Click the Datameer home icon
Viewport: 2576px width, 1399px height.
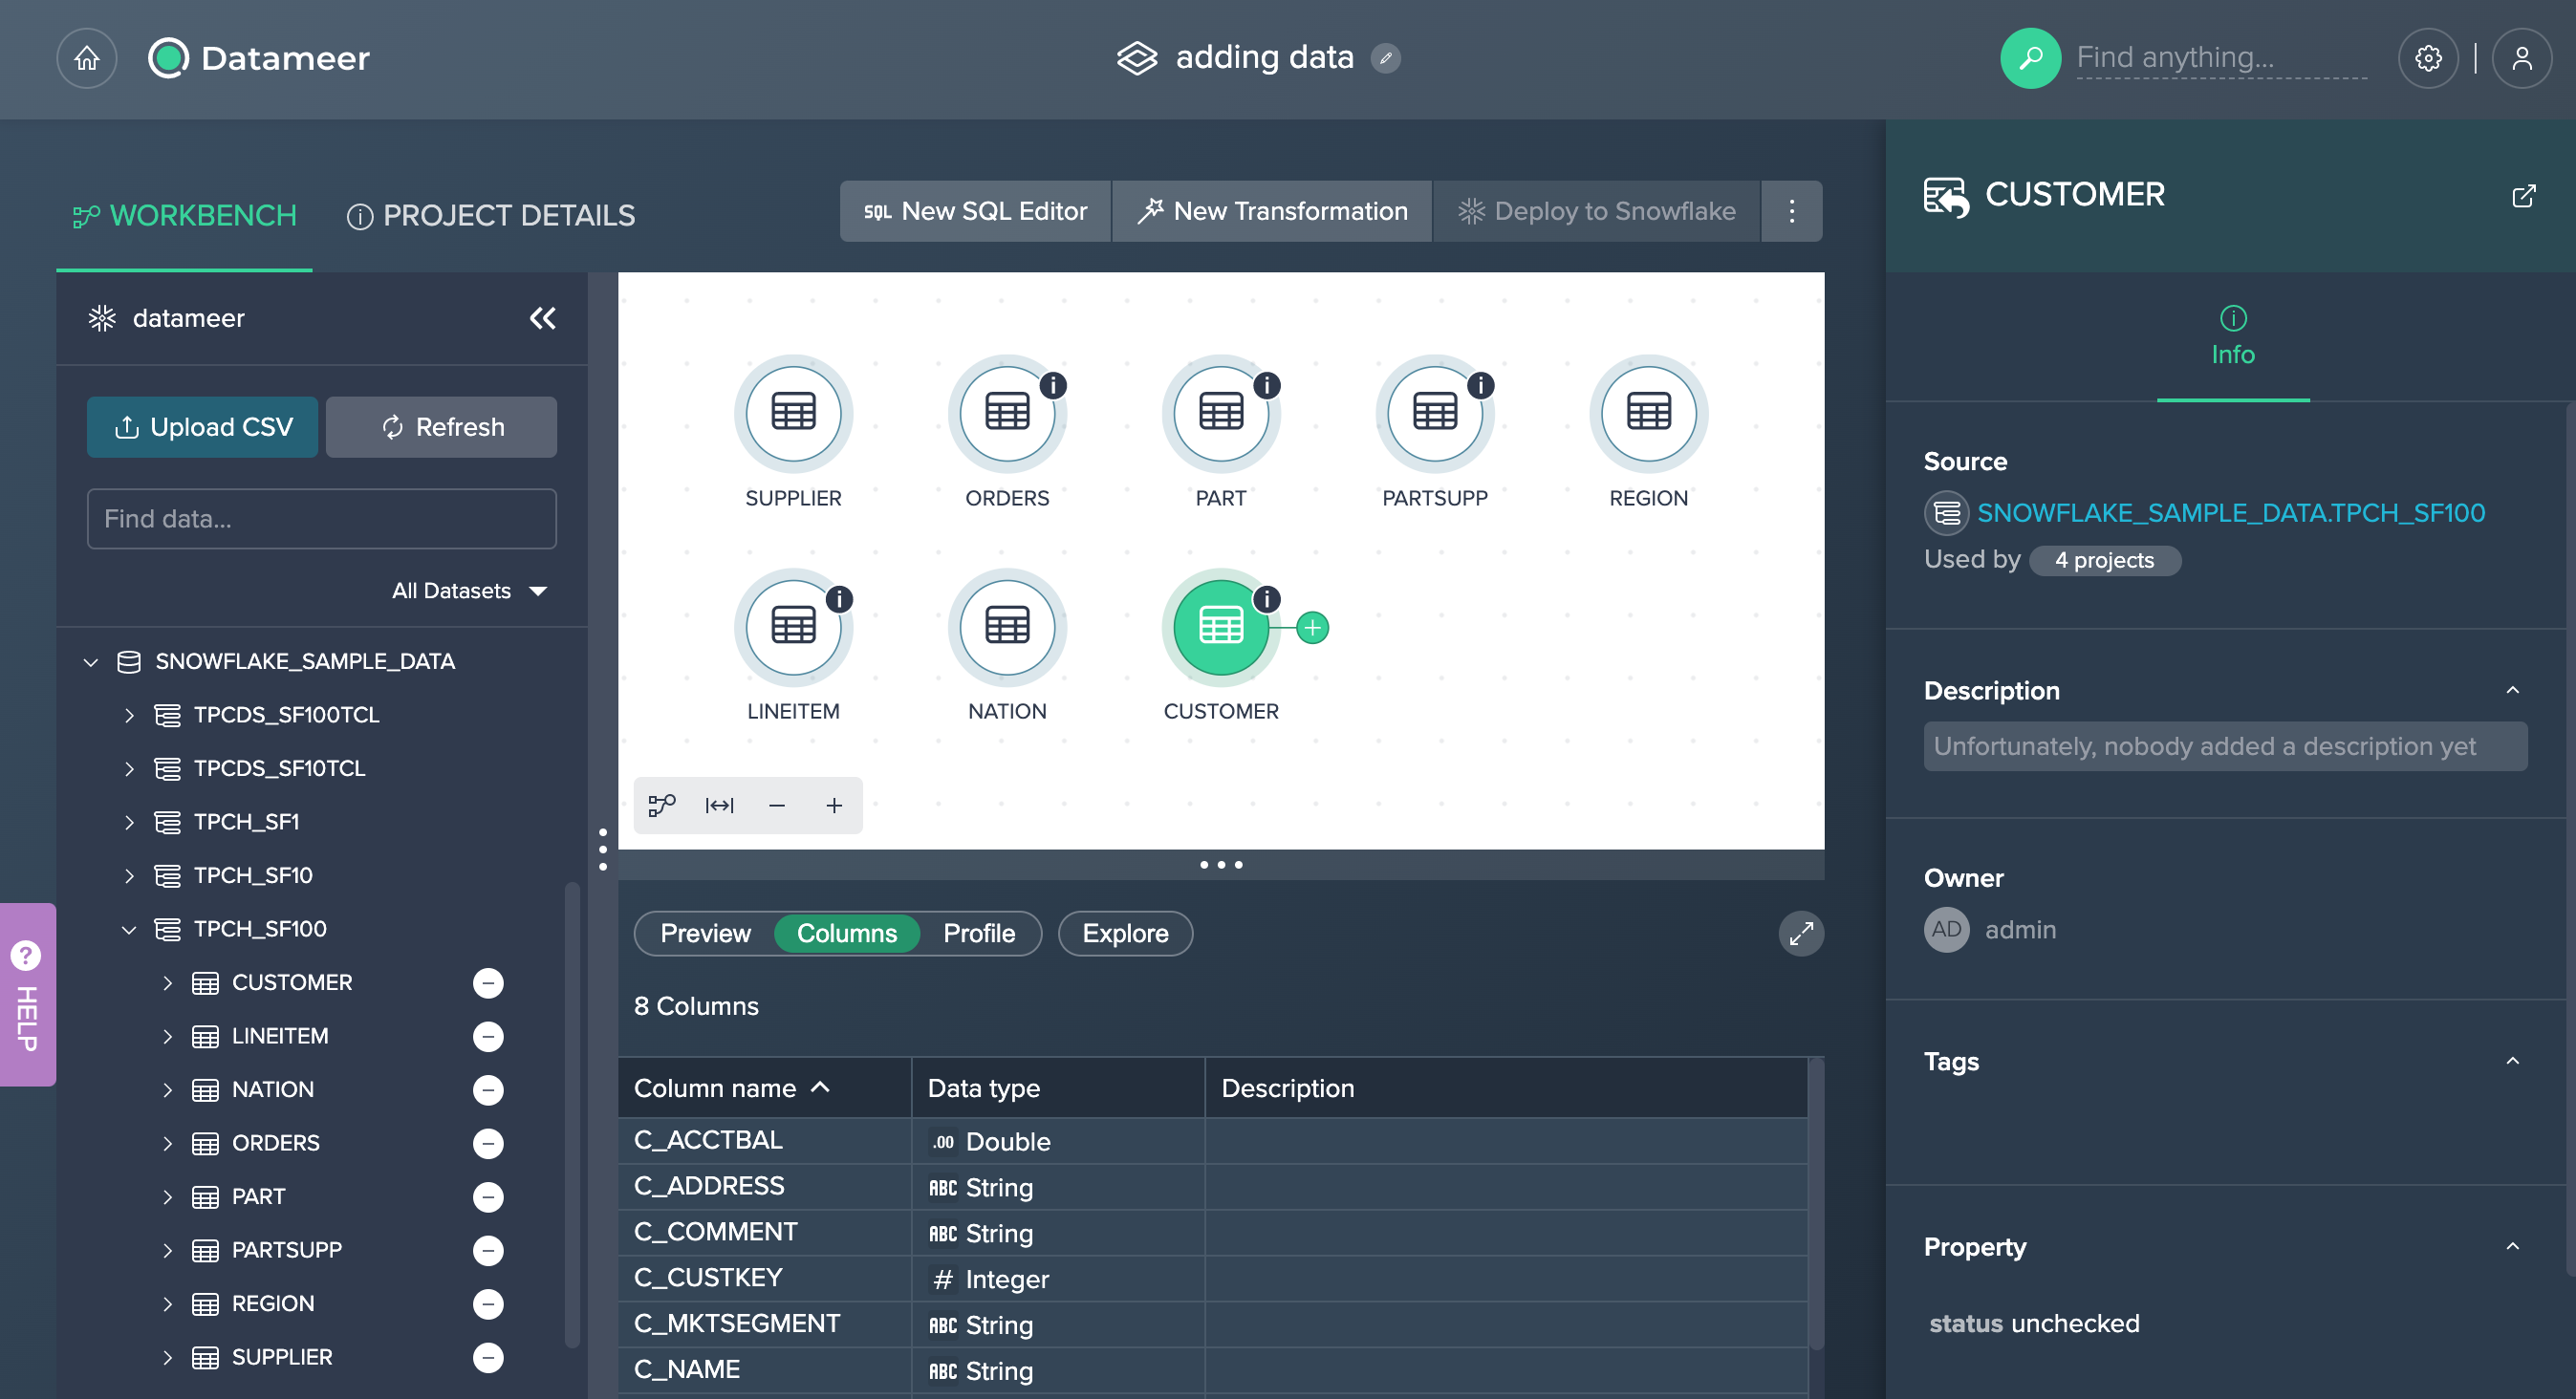pos(85,58)
